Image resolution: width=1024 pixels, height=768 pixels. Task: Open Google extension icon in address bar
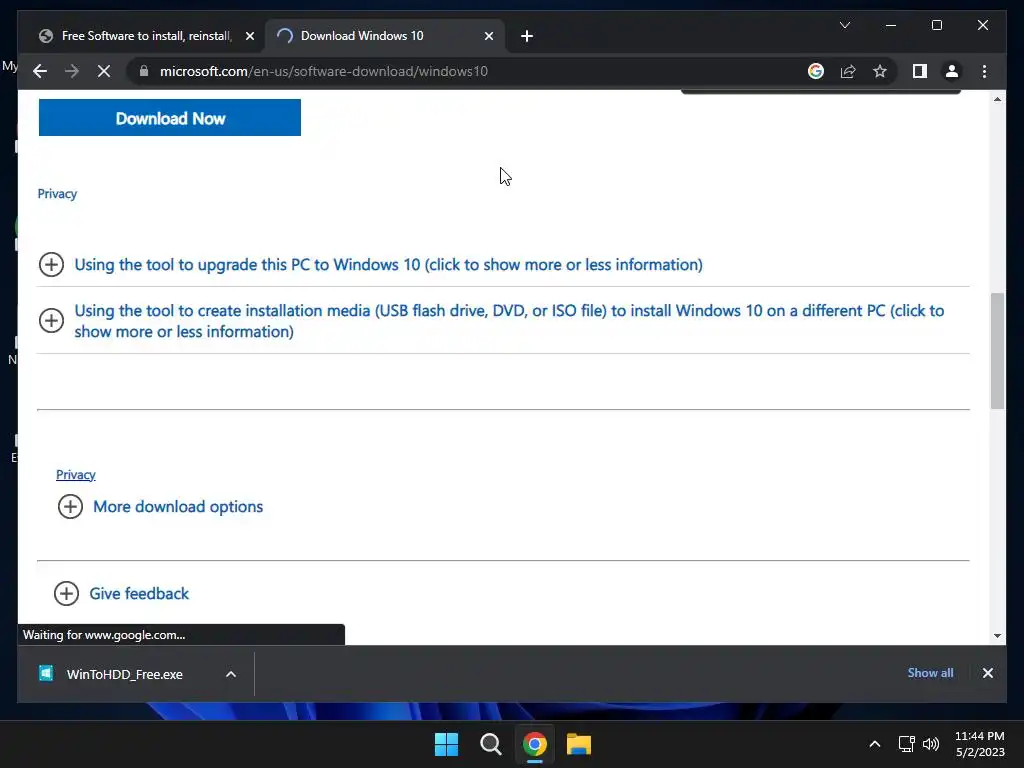816,71
